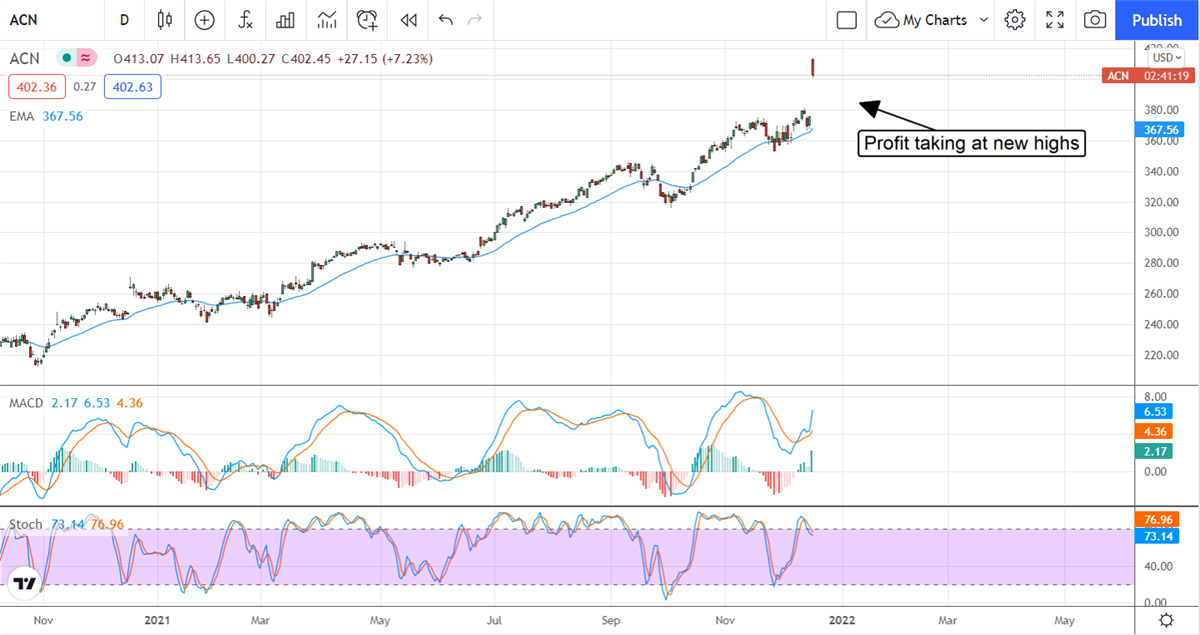Toggle the green market status dot
The width and height of the screenshot is (1200, 635).
67,58
